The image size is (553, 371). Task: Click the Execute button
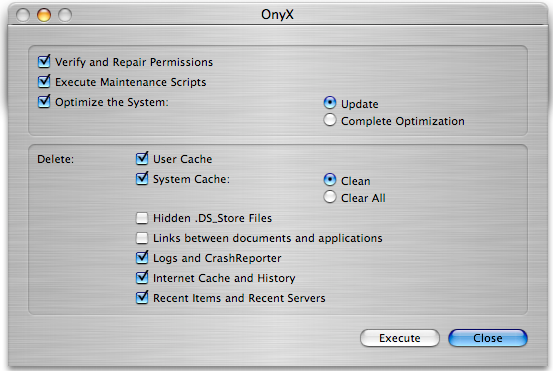coord(400,338)
